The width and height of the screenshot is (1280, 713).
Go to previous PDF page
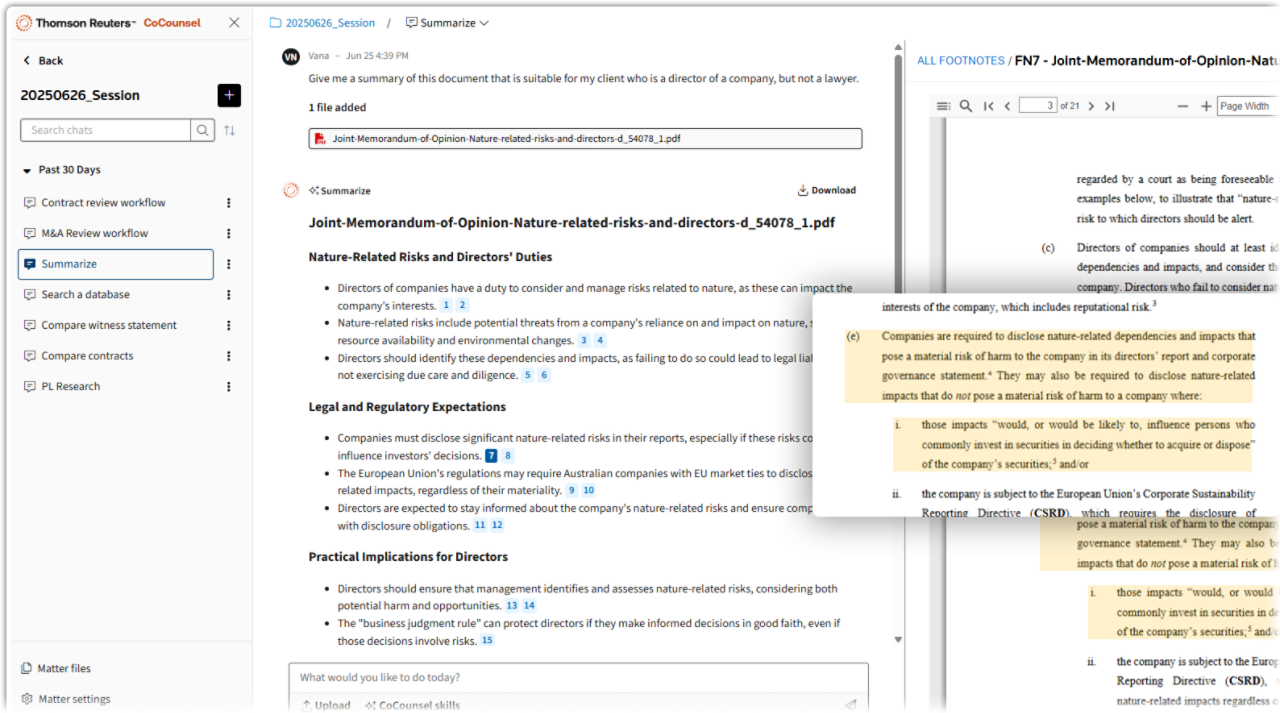1007,106
